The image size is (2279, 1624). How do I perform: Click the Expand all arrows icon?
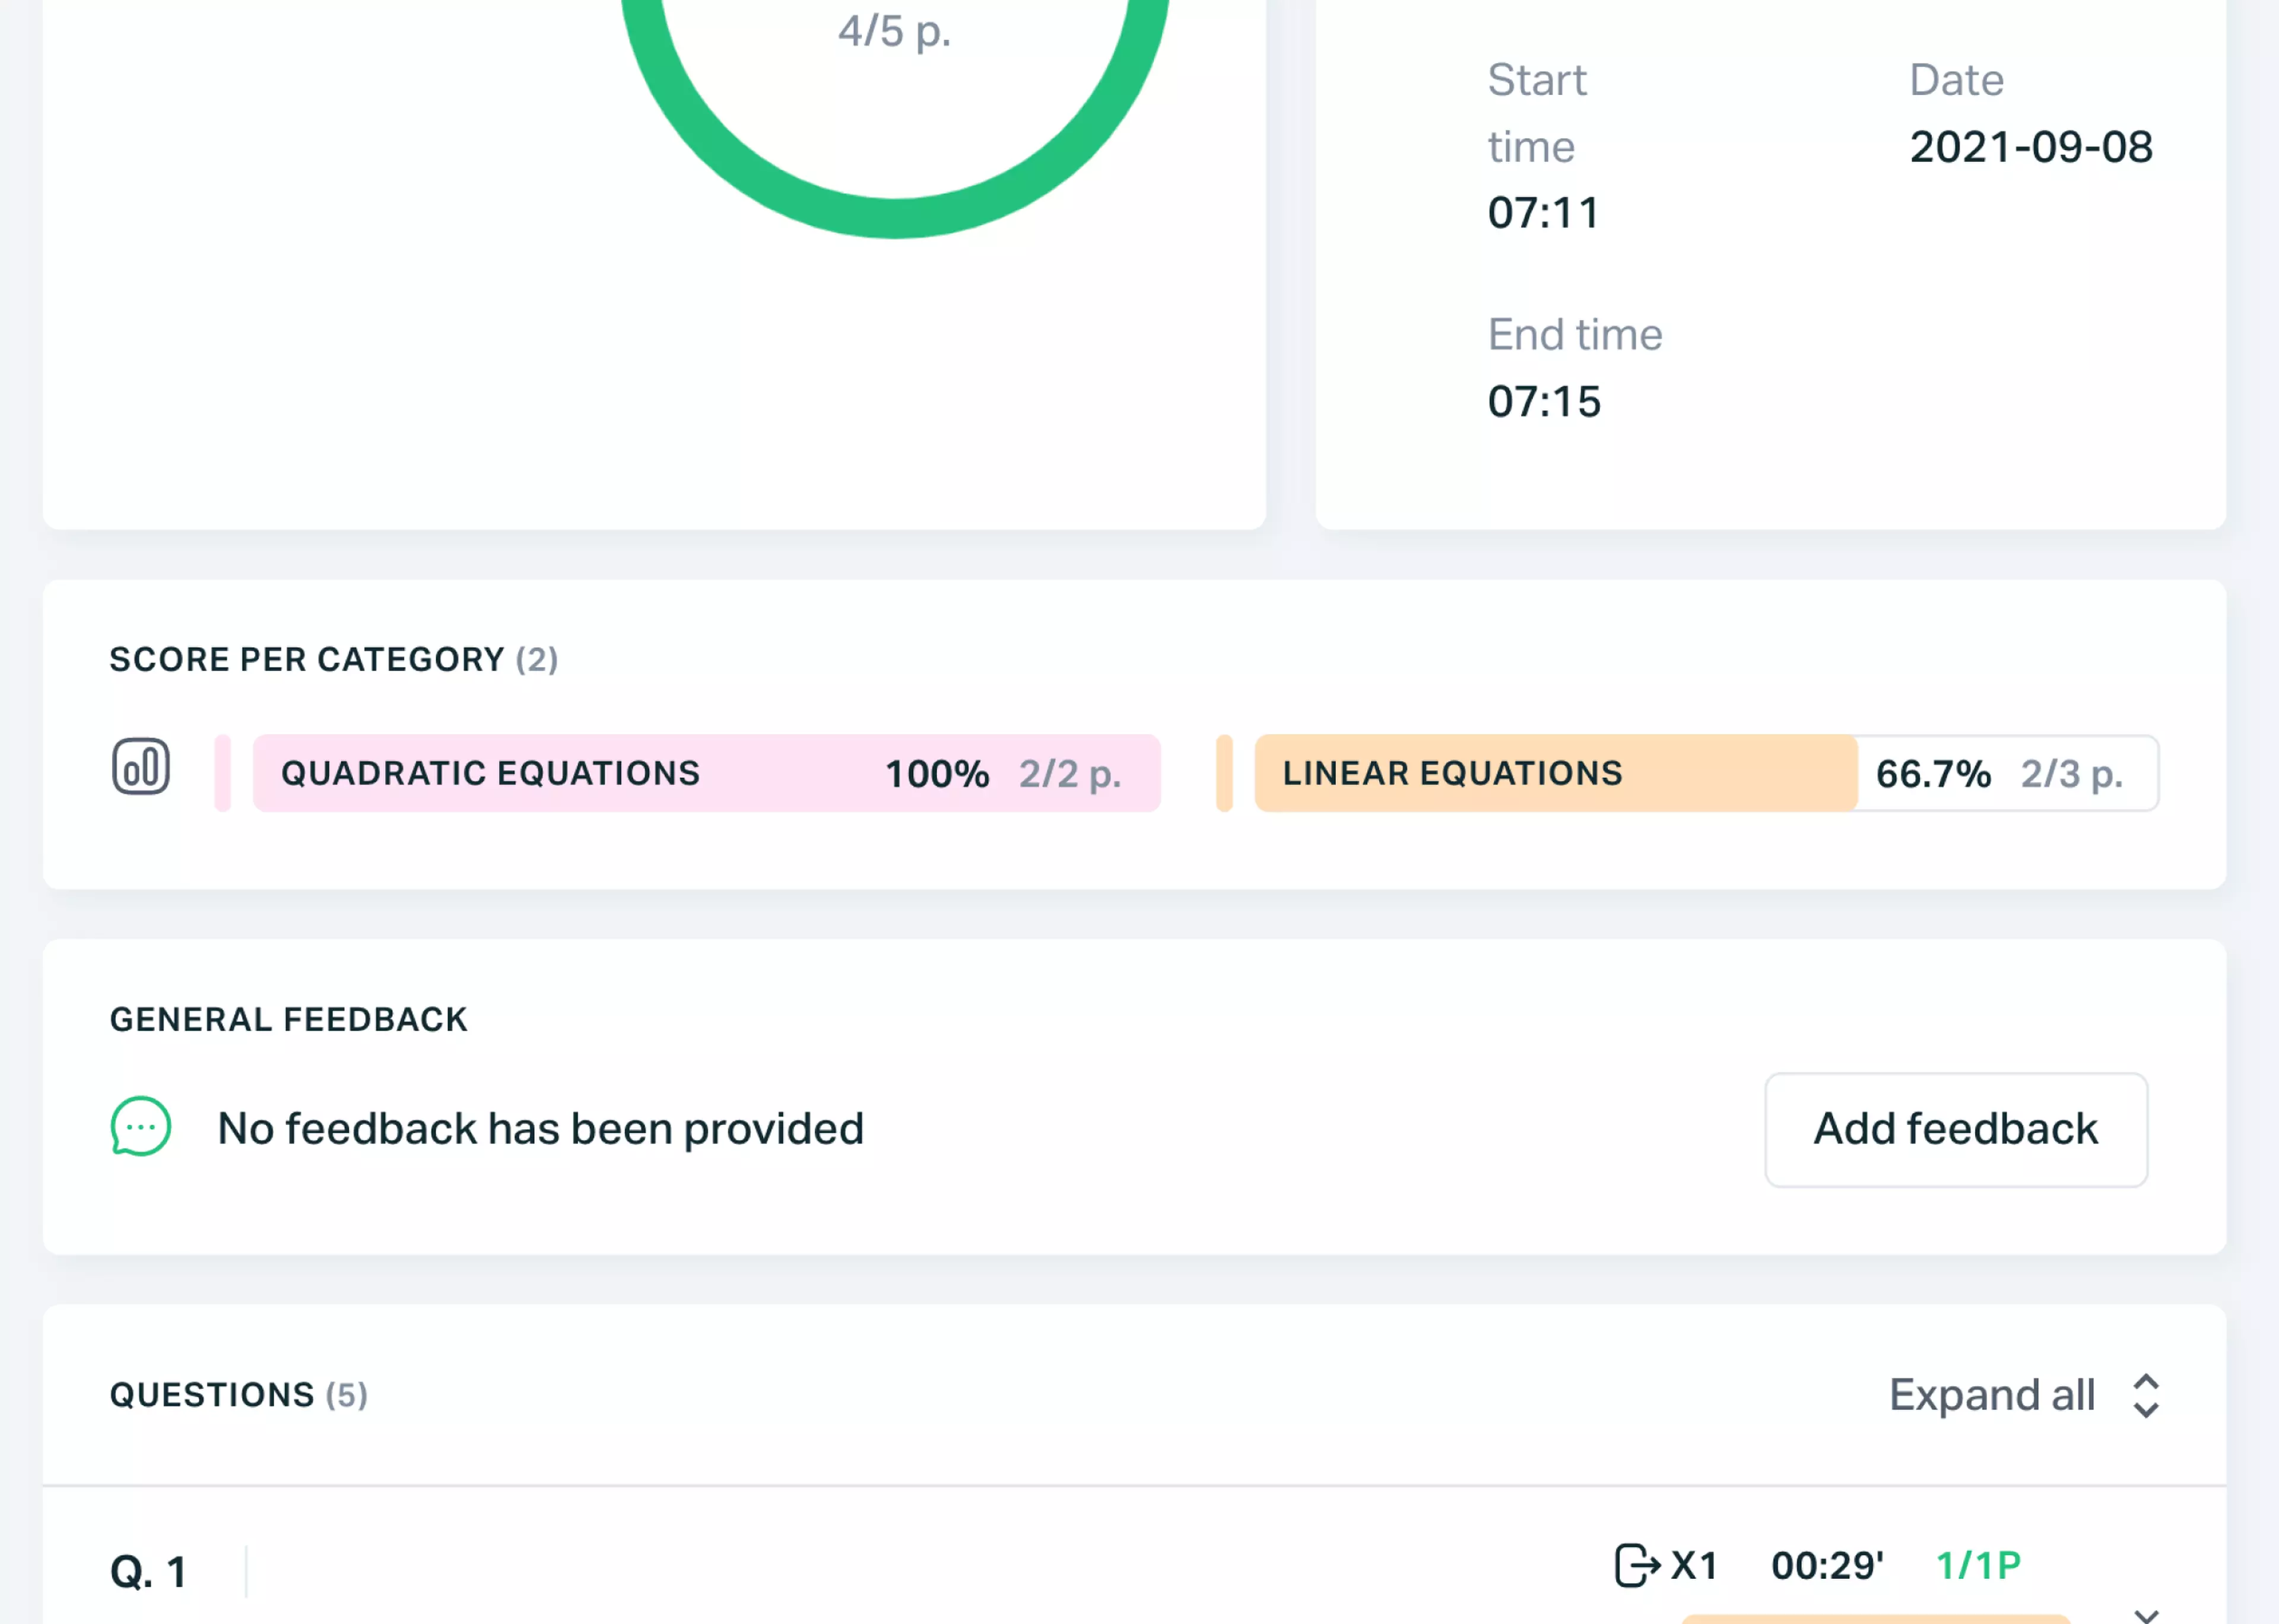point(2146,1396)
